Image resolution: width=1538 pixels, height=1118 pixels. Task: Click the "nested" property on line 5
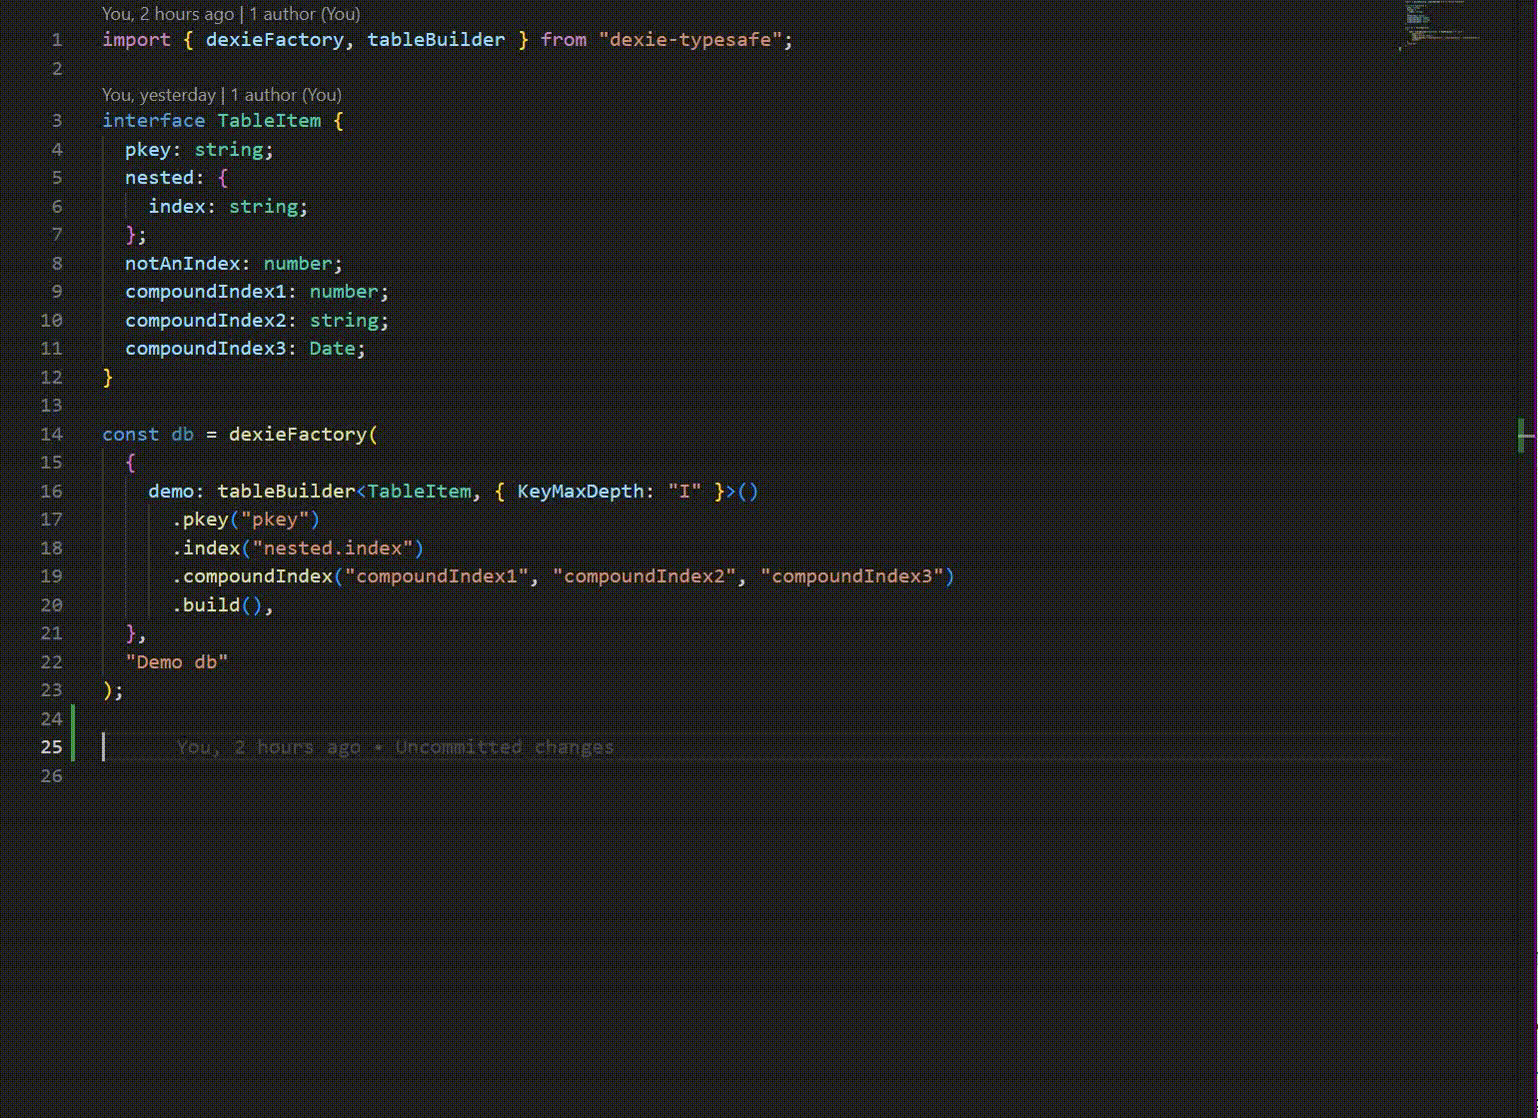pos(159,178)
